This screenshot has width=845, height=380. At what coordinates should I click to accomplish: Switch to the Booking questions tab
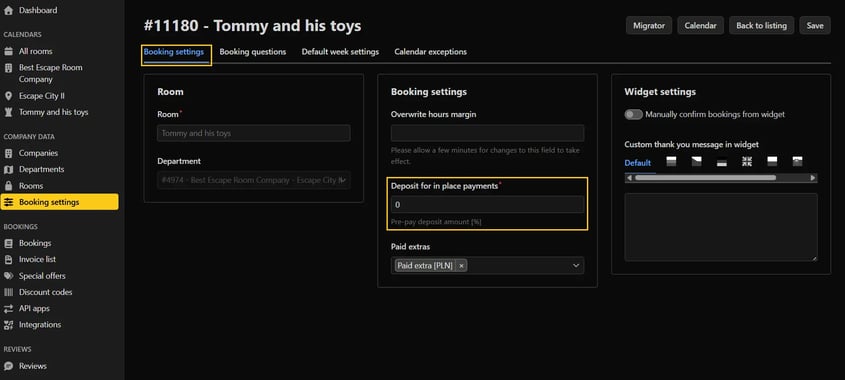[253, 52]
